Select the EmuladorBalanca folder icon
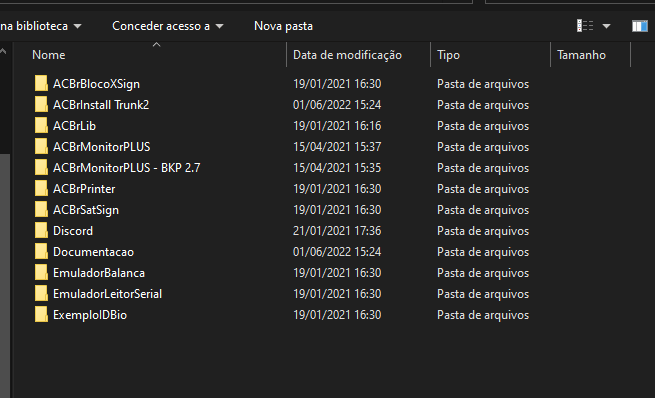The height and width of the screenshot is (398, 655). [x=41, y=273]
